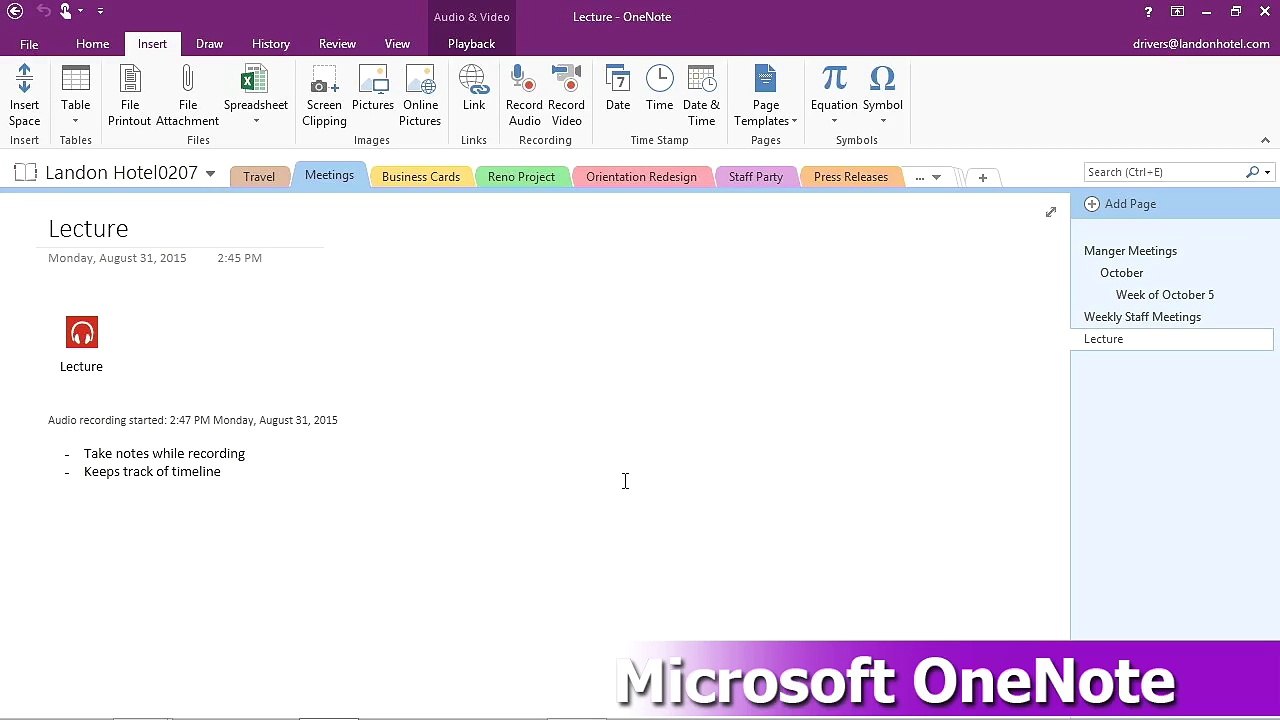Open the Staff Party section tab
Image resolution: width=1280 pixels, height=720 pixels.
coord(756,177)
